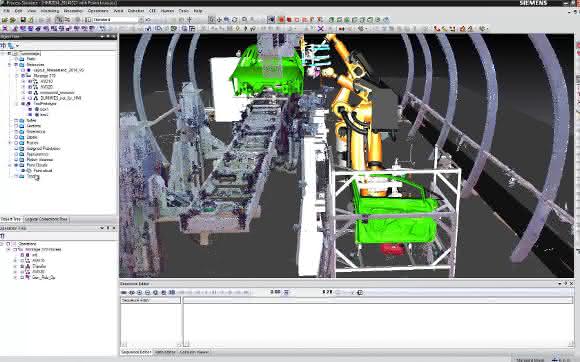
Task: Collapse the Point Clouds folder node
Action: (10, 165)
